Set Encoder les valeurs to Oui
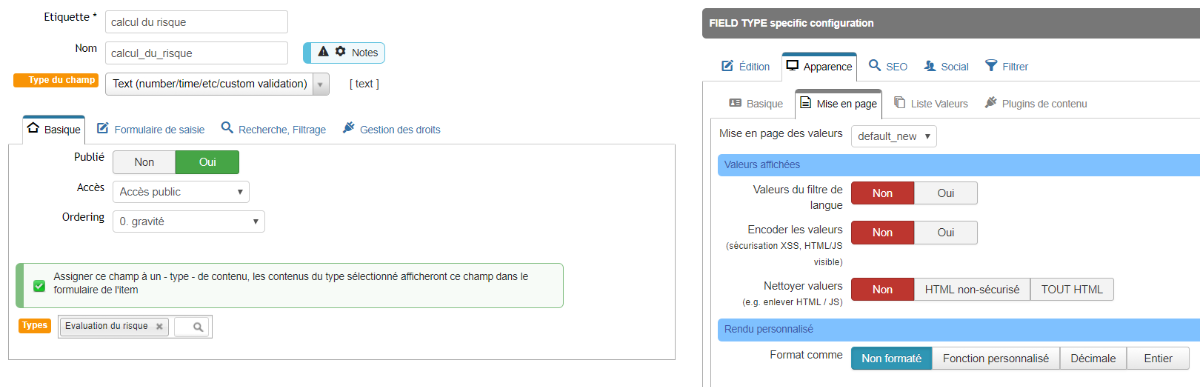 (945, 232)
